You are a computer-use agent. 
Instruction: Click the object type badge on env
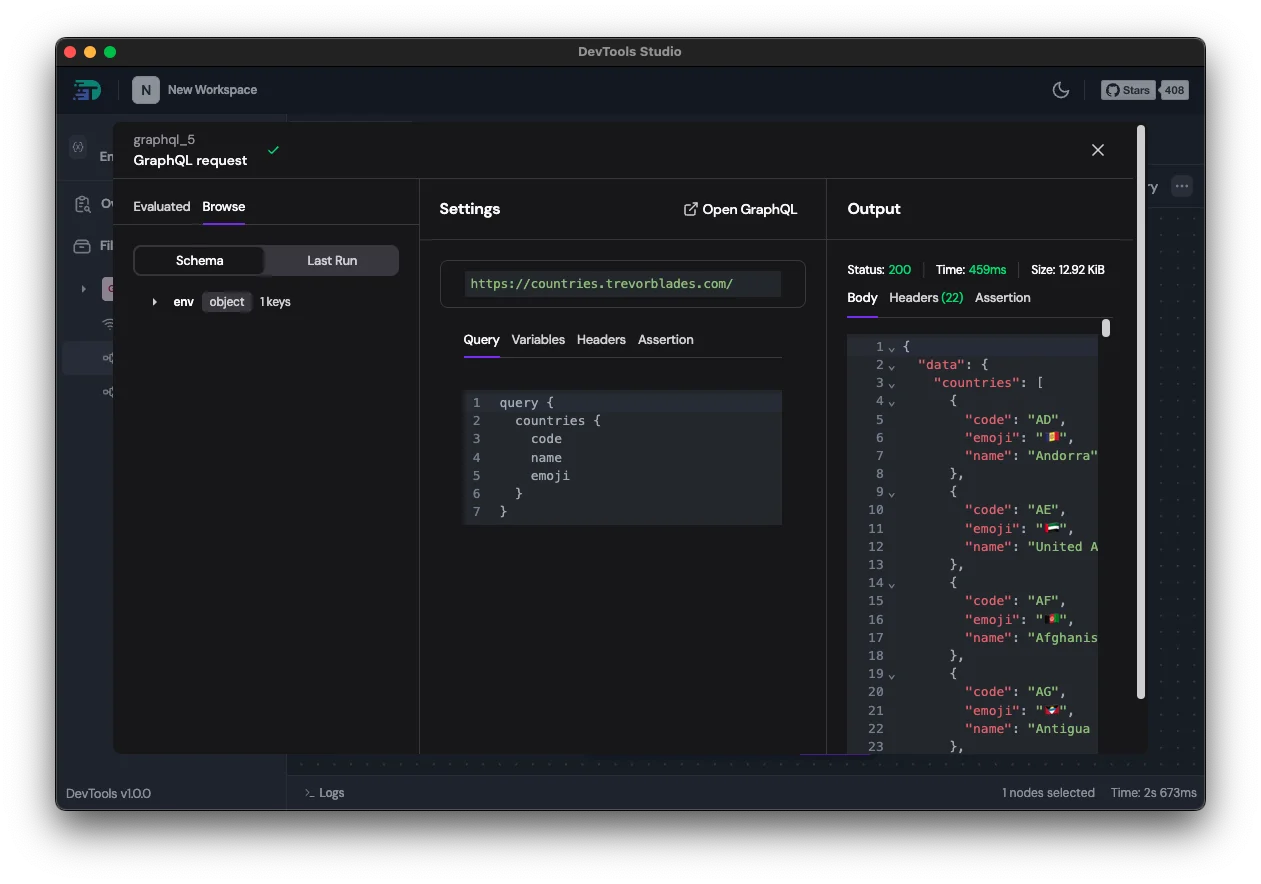227,302
